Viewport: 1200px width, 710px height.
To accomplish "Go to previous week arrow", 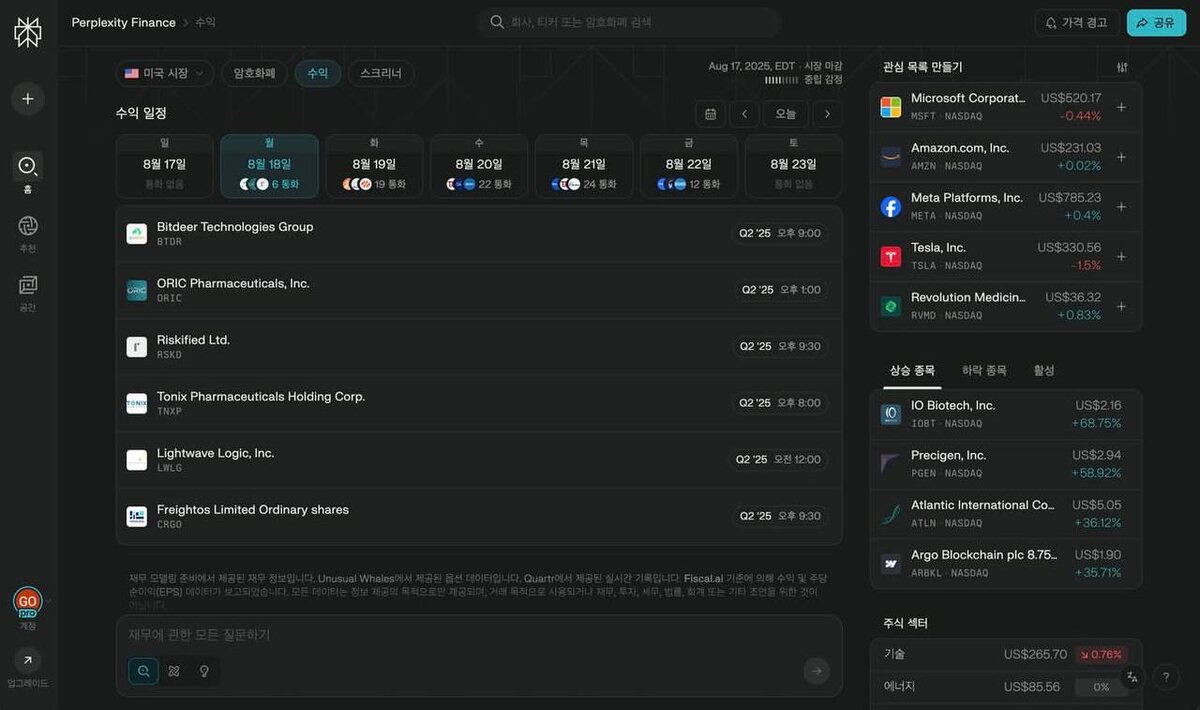I will coord(744,114).
